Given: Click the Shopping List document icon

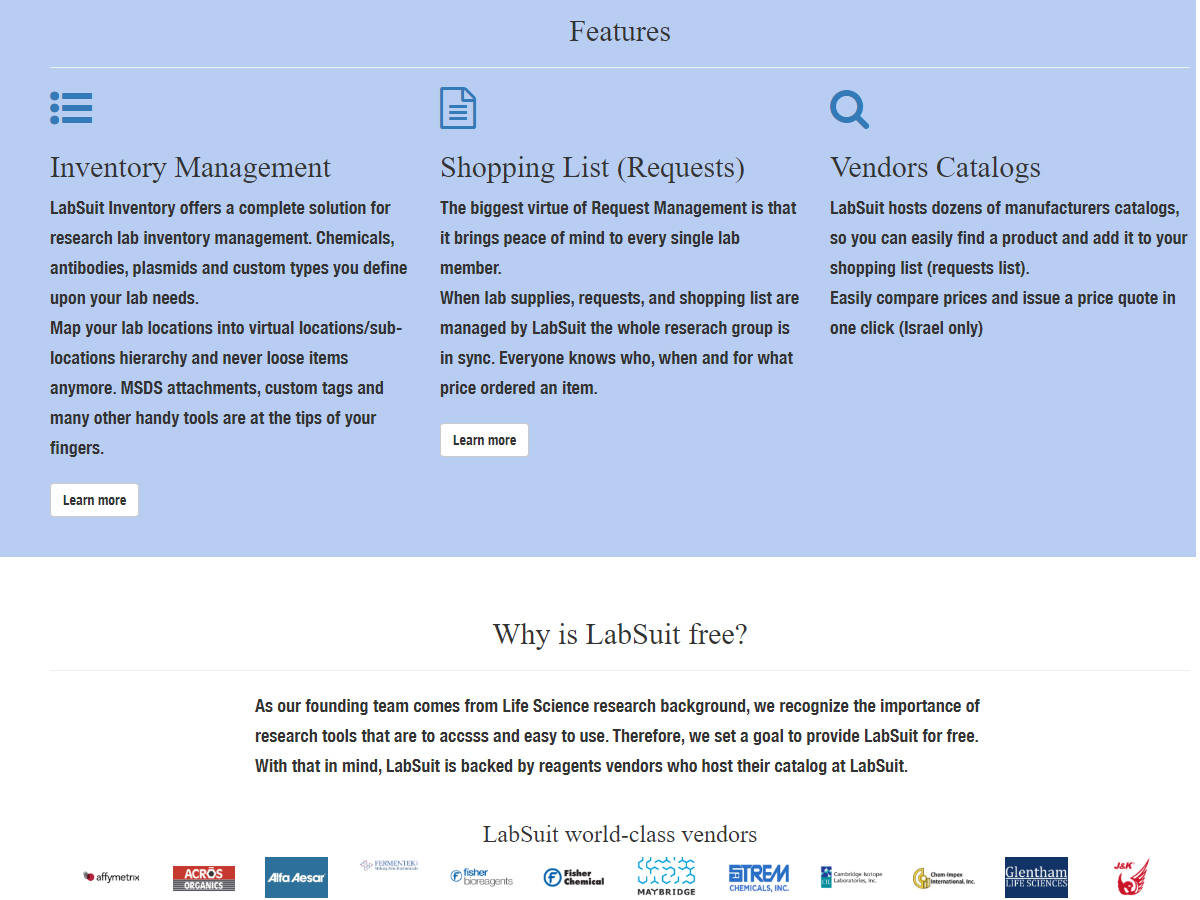Looking at the screenshot, I should [458, 108].
